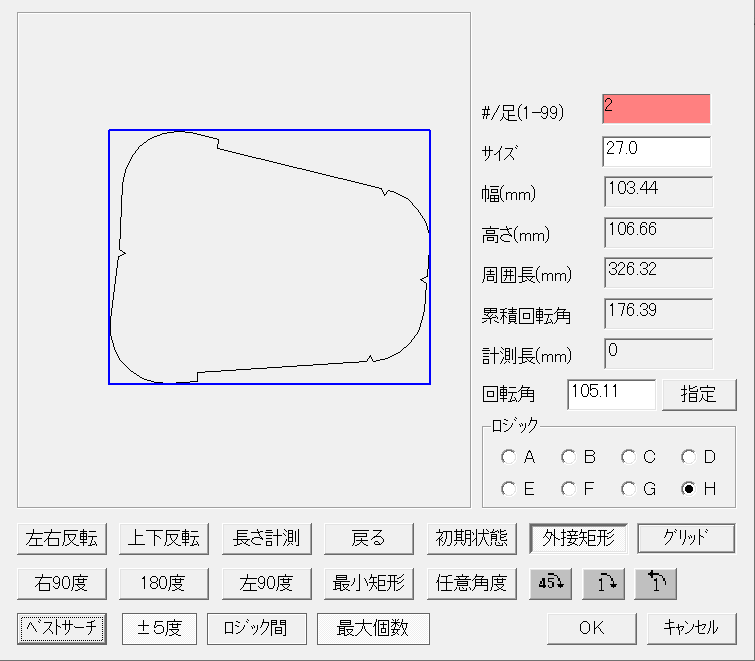Select logic radio button E
The height and width of the screenshot is (661, 755).
click(508, 489)
